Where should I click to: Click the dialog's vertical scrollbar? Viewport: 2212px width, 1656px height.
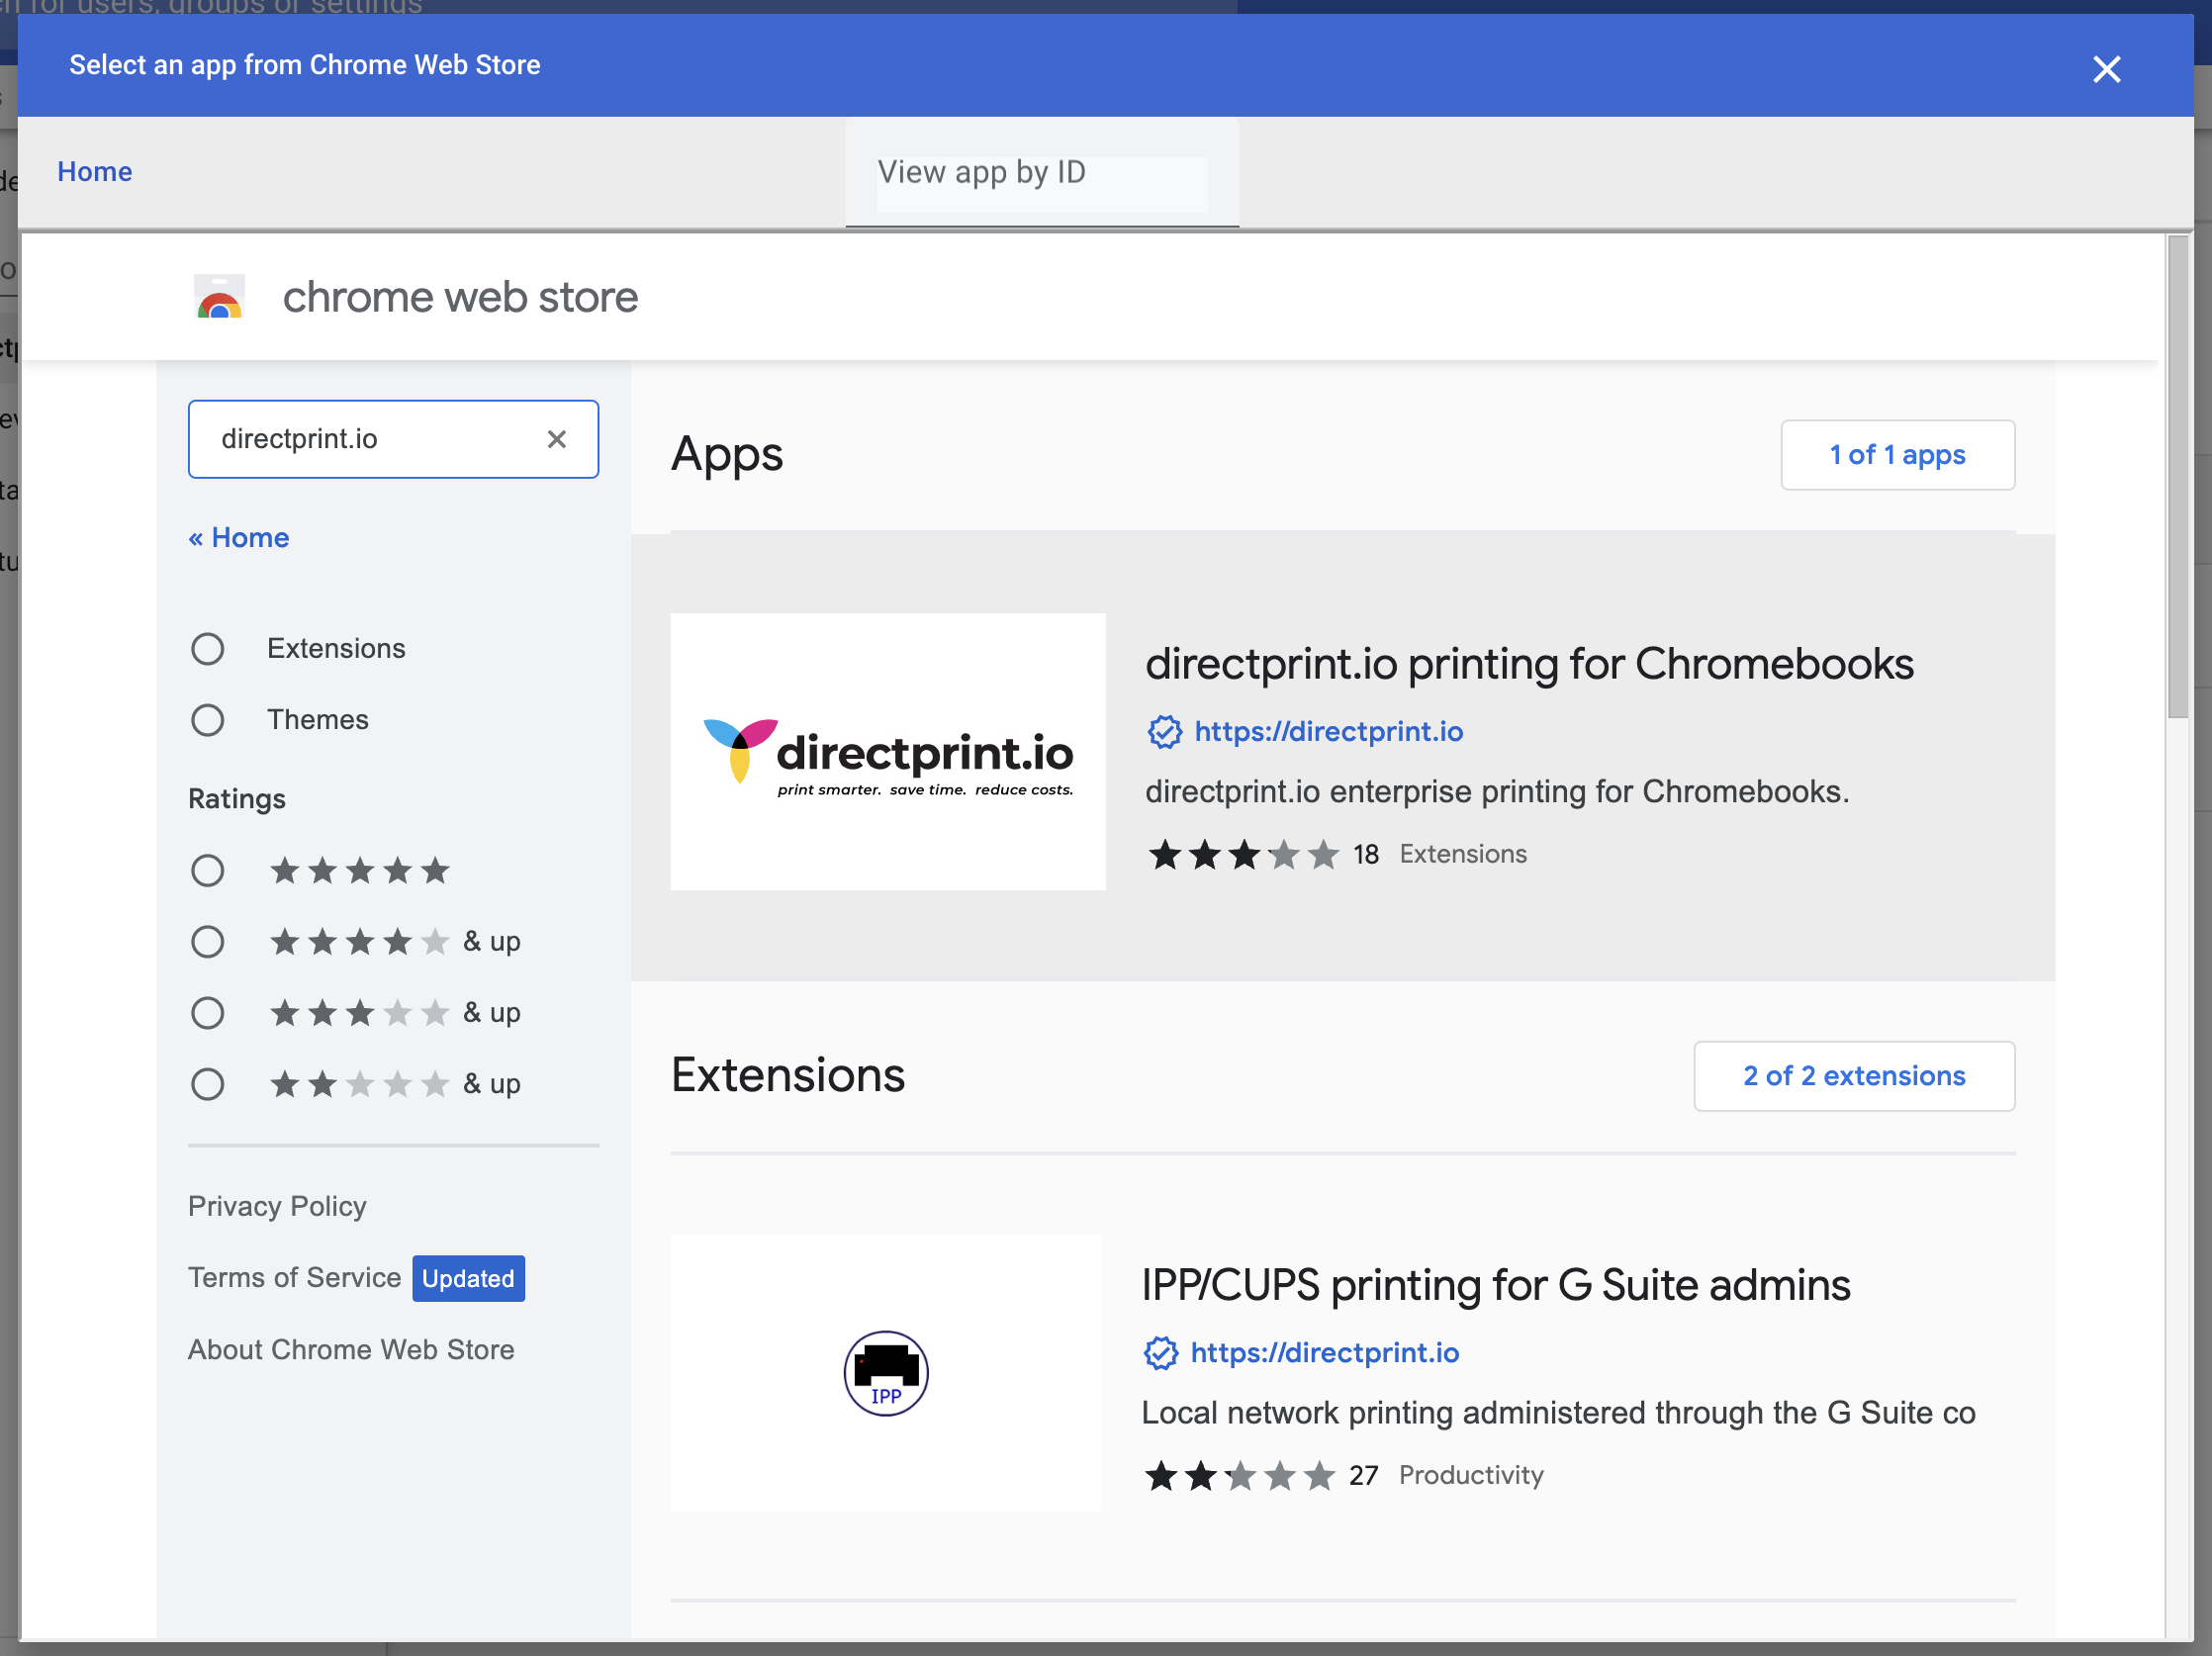pyautogui.click(x=2178, y=476)
